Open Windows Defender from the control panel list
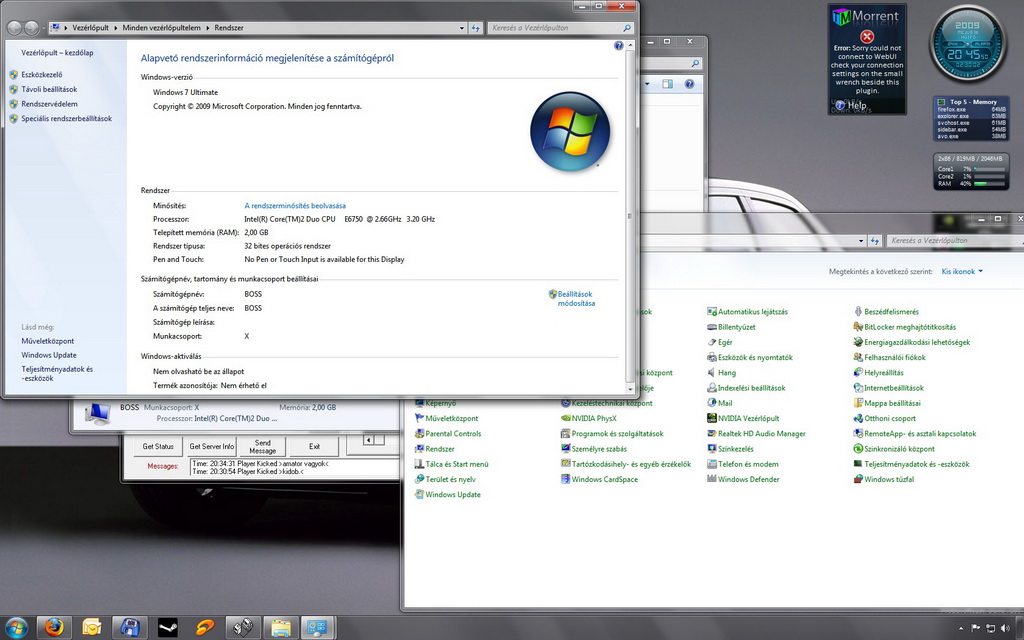Viewport: 1024px width, 640px height. click(x=748, y=479)
